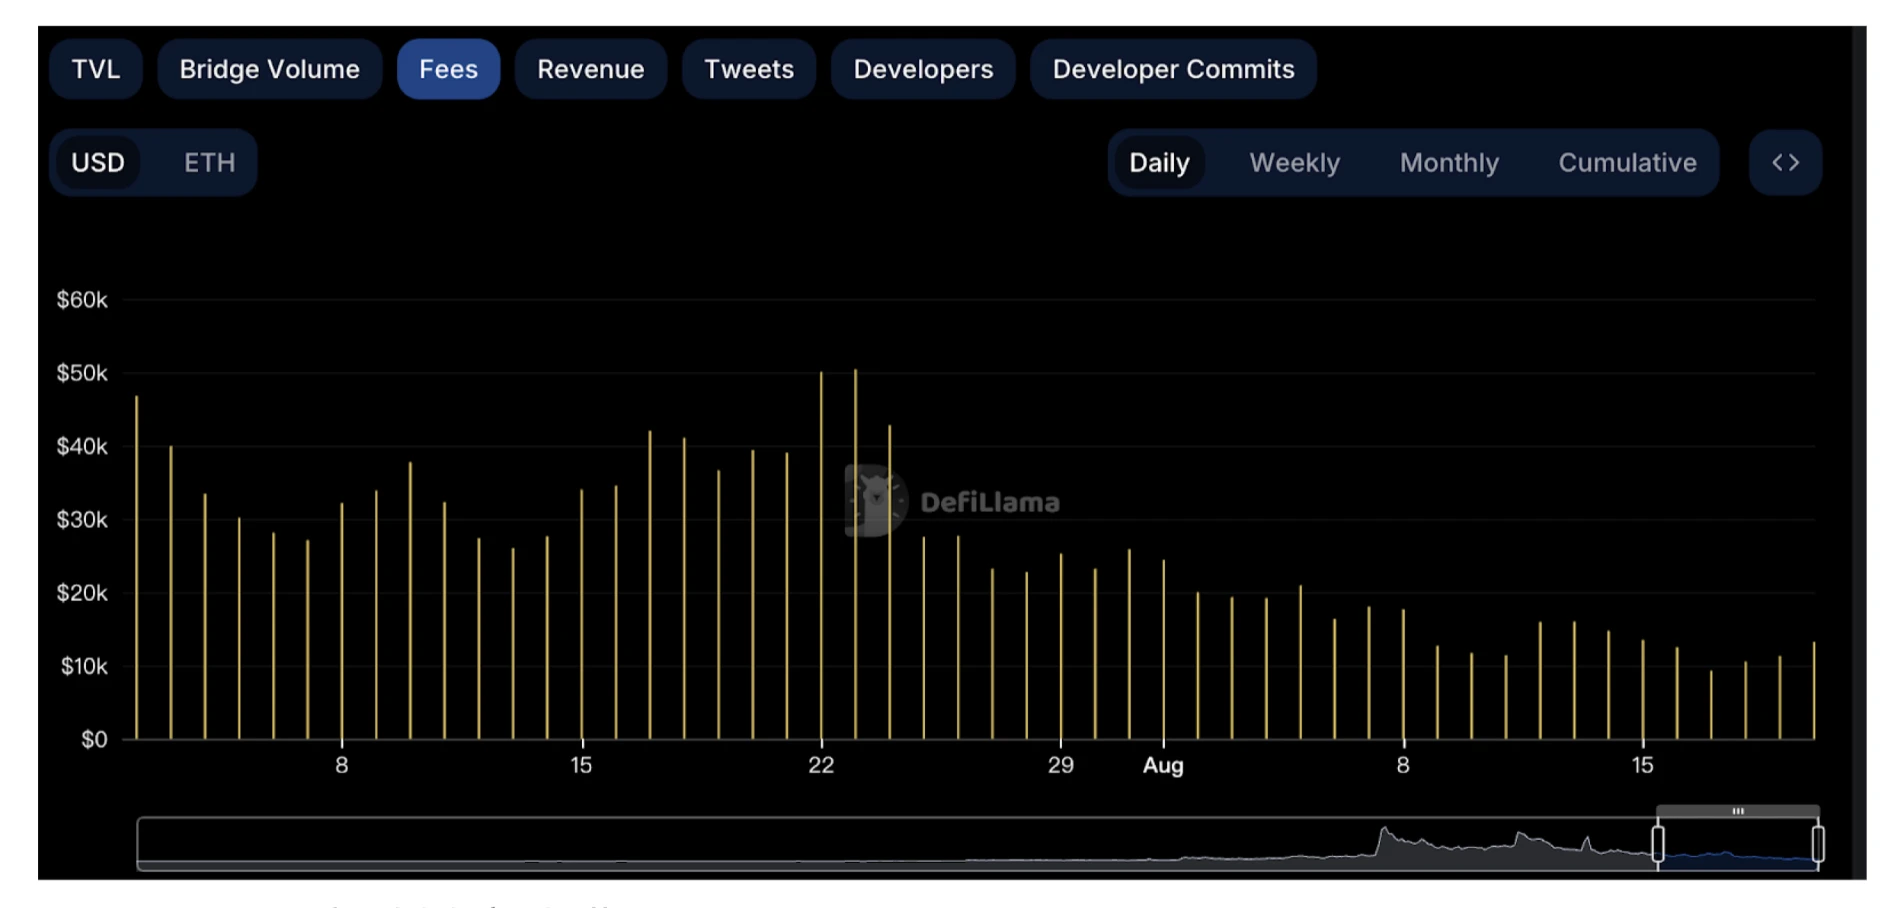Switch to the TVL tab
The image size is (1897, 908).
pos(96,69)
